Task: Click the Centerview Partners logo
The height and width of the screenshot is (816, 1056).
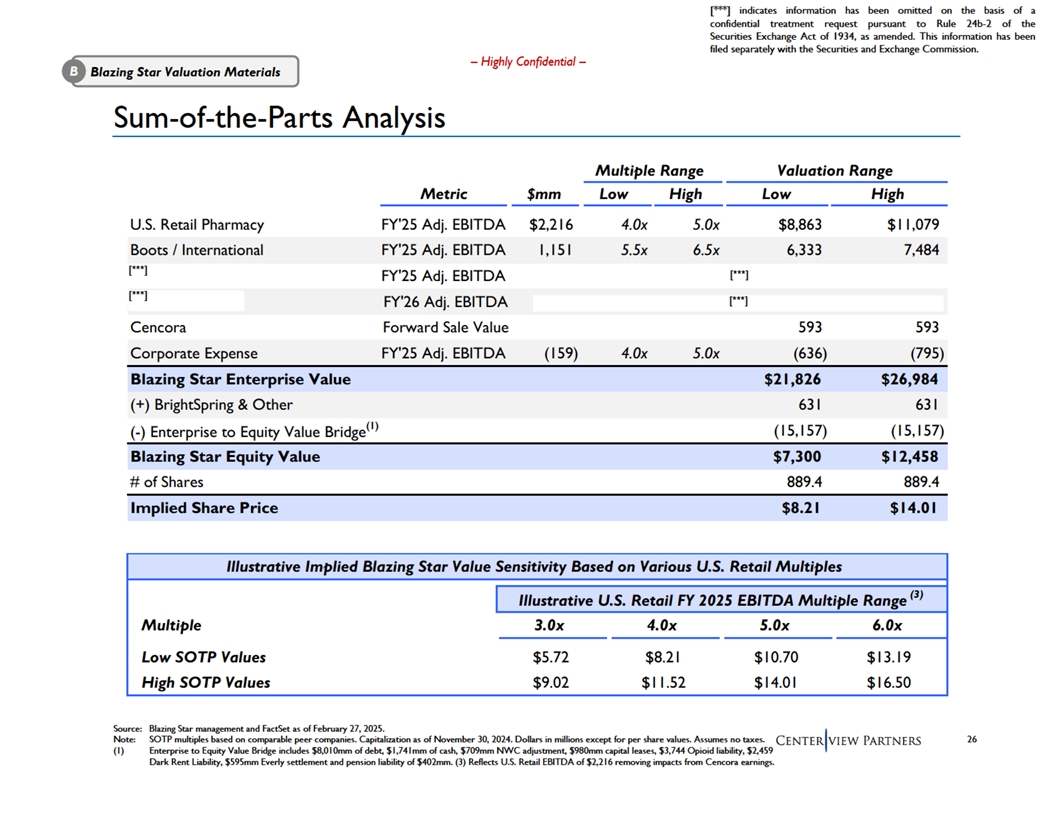Action: [849, 741]
